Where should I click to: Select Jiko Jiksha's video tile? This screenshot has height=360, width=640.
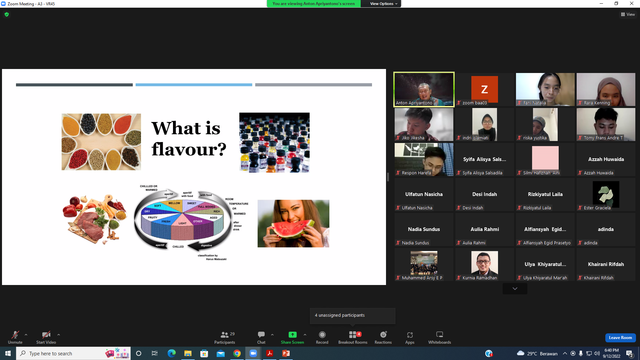424,124
